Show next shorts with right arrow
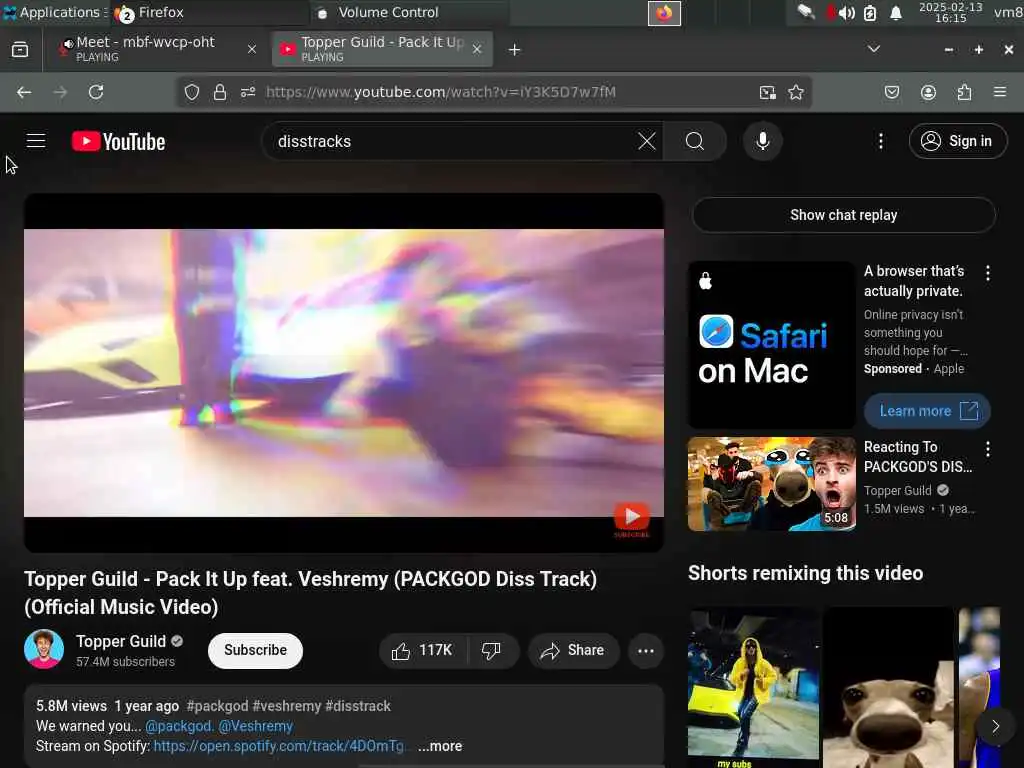 (995, 726)
